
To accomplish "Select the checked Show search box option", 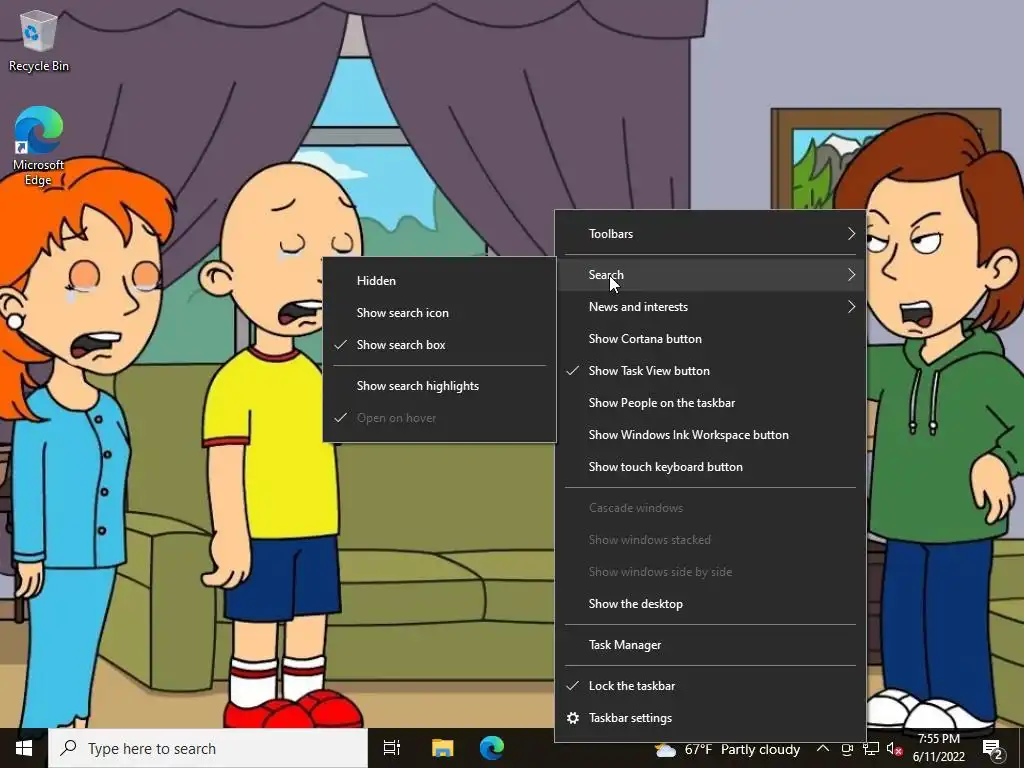I will 440,345.
